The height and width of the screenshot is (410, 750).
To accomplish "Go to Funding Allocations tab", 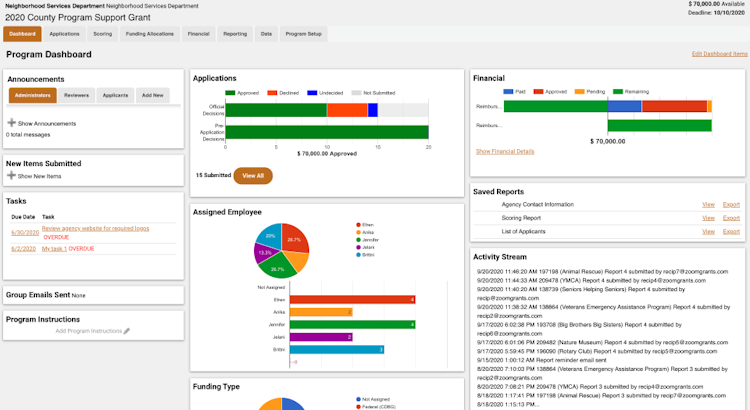I will pos(150,34).
